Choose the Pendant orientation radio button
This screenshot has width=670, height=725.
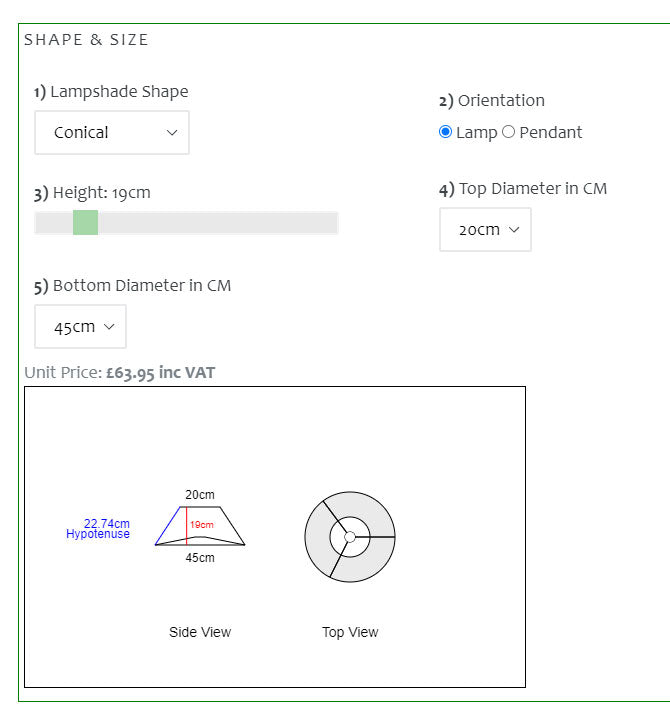[508, 132]
